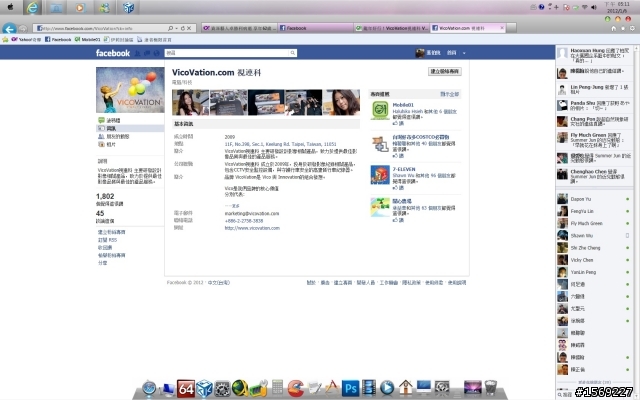Viewport: 640px width, 400px height.
Task: Click the 7-ELEVEN page name link
Action: [404, 169]
